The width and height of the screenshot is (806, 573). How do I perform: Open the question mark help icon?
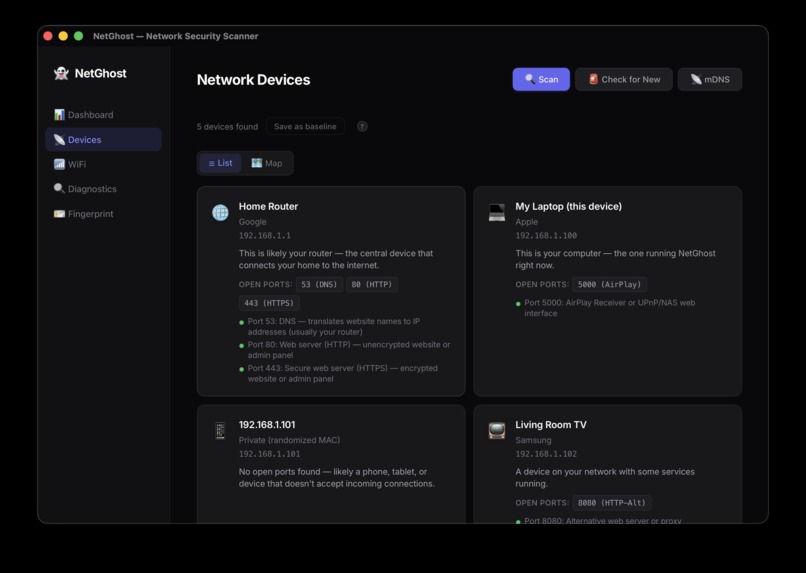[362, 126]
